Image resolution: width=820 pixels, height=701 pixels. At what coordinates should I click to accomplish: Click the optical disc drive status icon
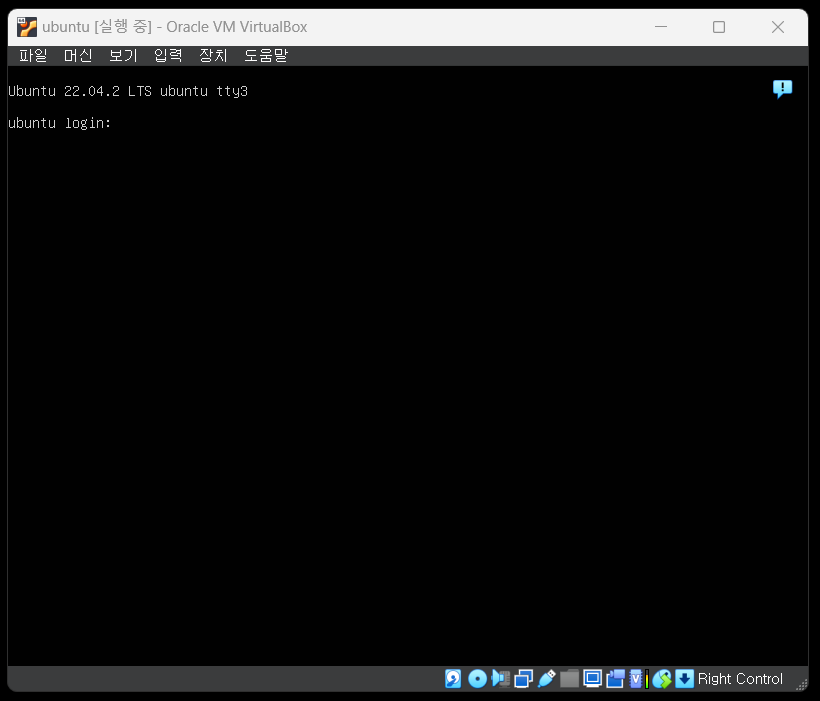coord(477,679)
